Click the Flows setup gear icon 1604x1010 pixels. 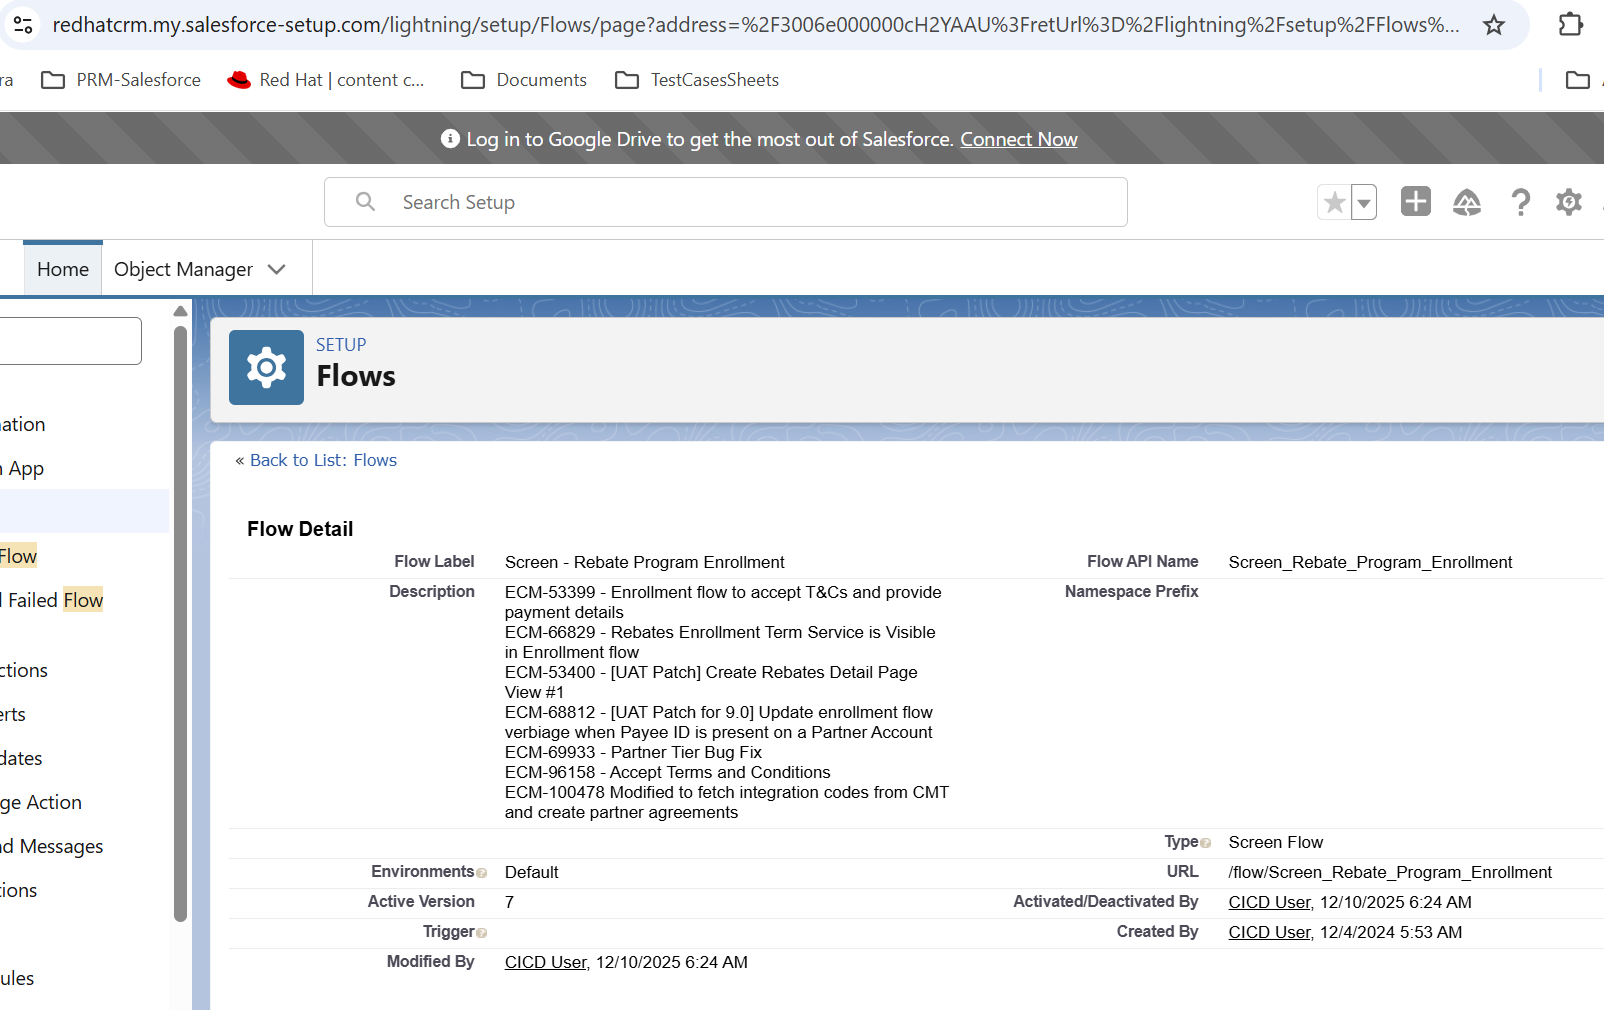pos(266,367)
